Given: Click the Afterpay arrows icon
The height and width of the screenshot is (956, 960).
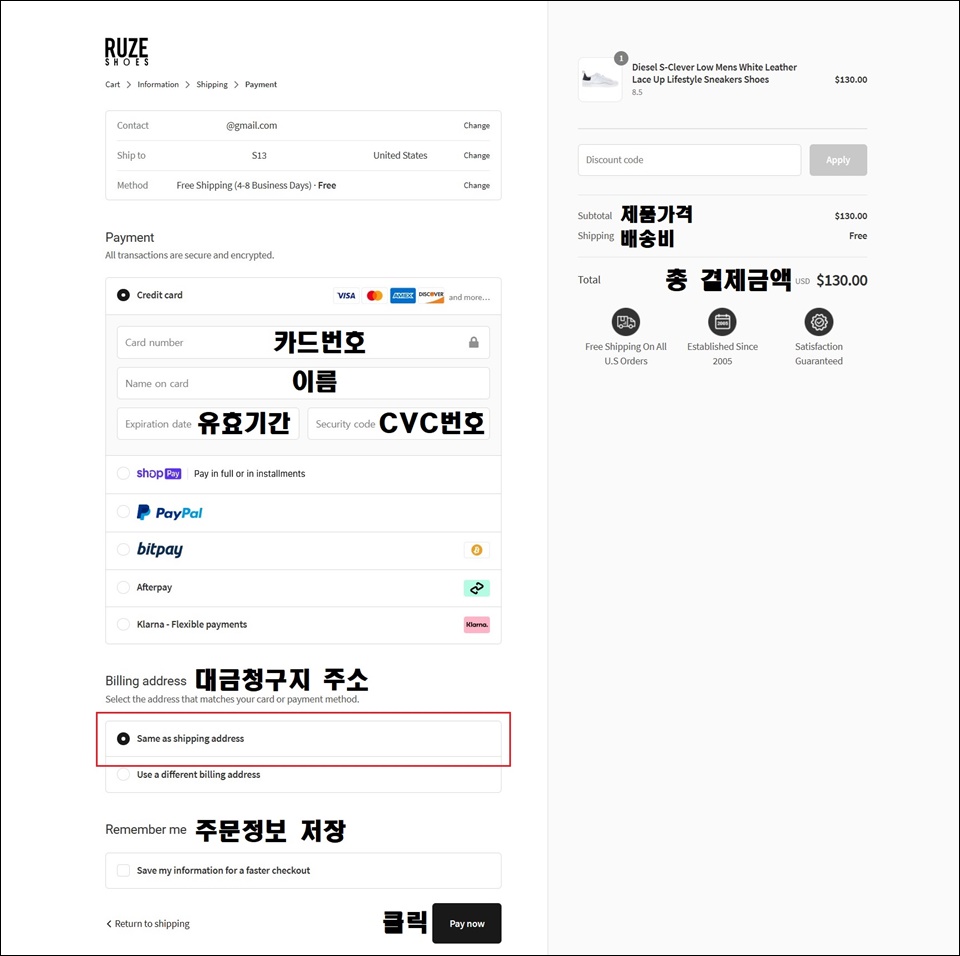Looking at the screenshot, I should 477,588.
